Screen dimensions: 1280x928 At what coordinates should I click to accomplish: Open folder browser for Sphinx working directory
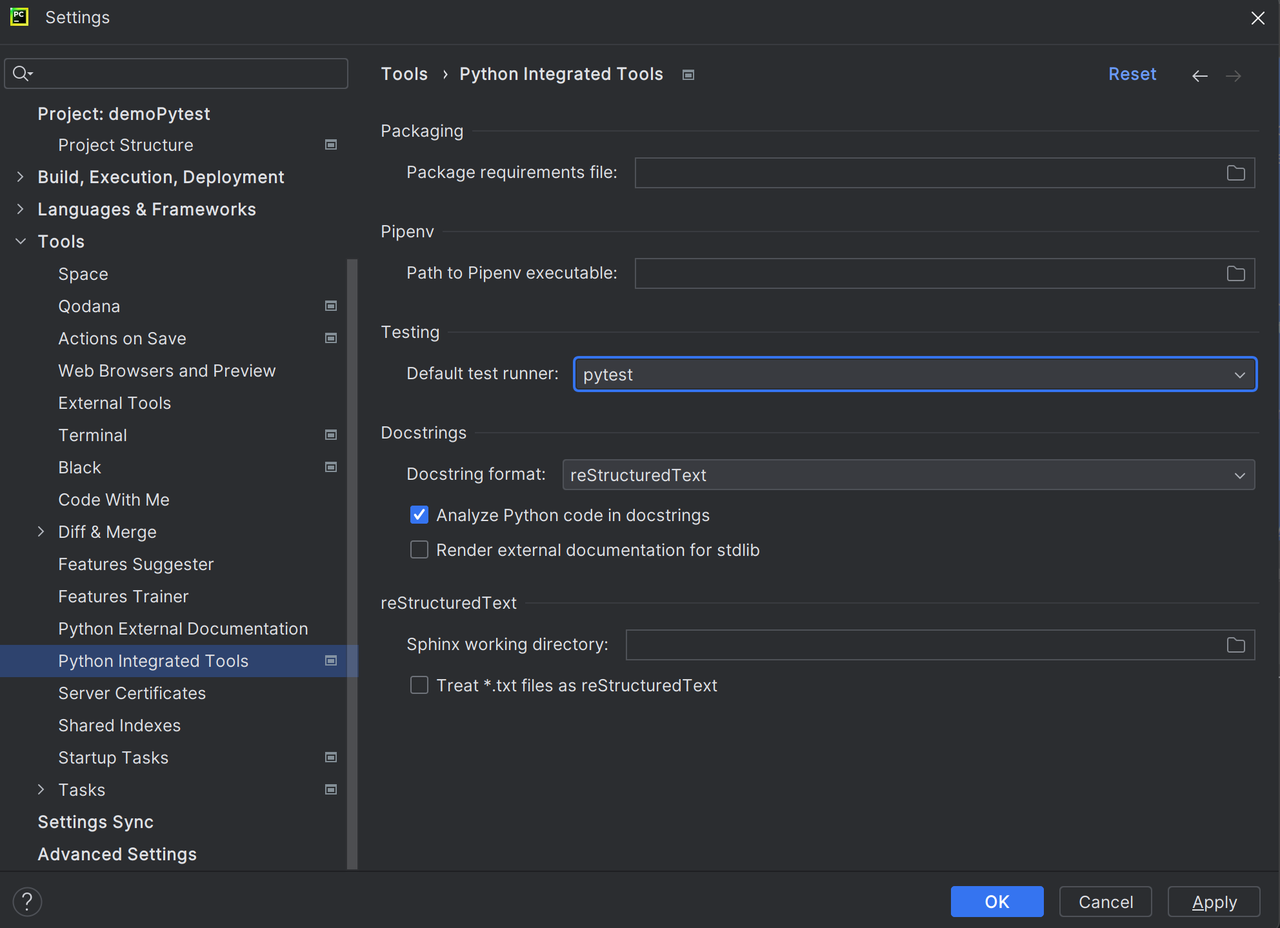click(x=1236, y=645)
